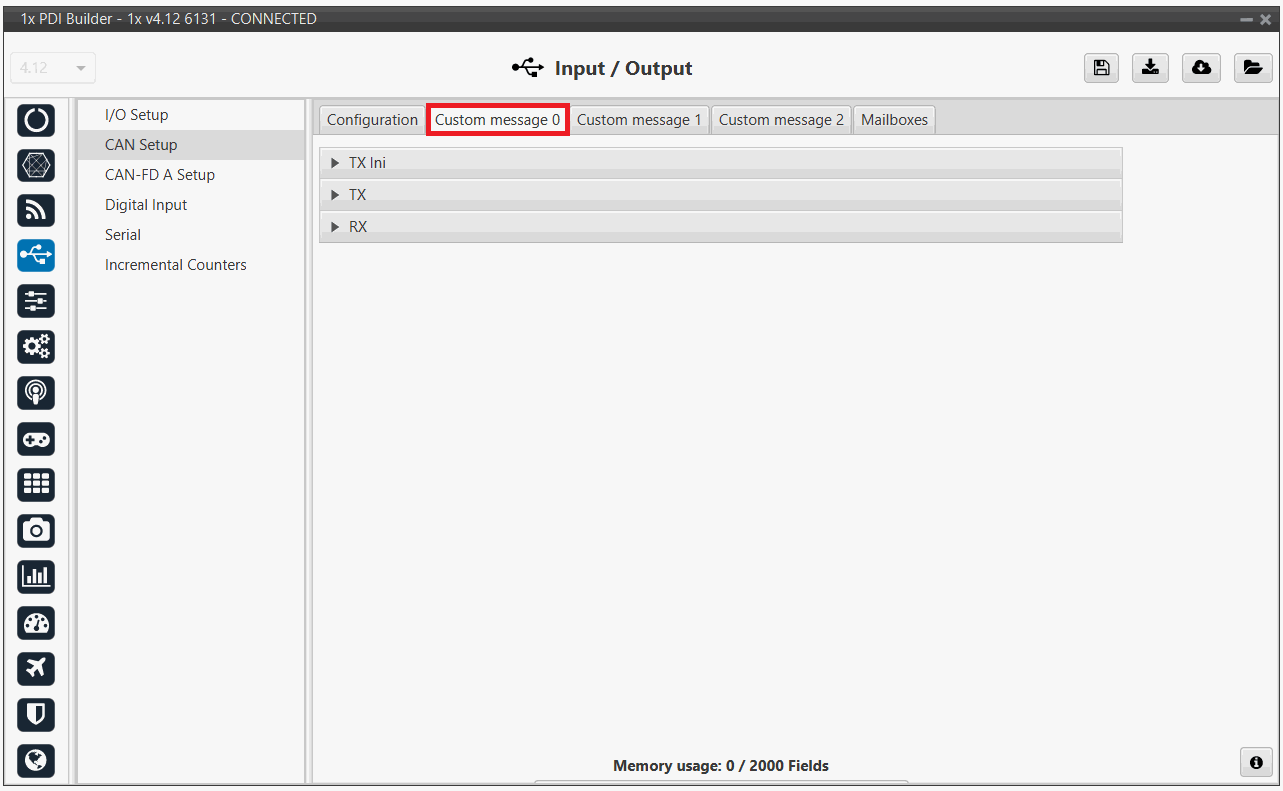
Task: Open the folder icon in top toolbar
Action: (x=1251, y=67)
